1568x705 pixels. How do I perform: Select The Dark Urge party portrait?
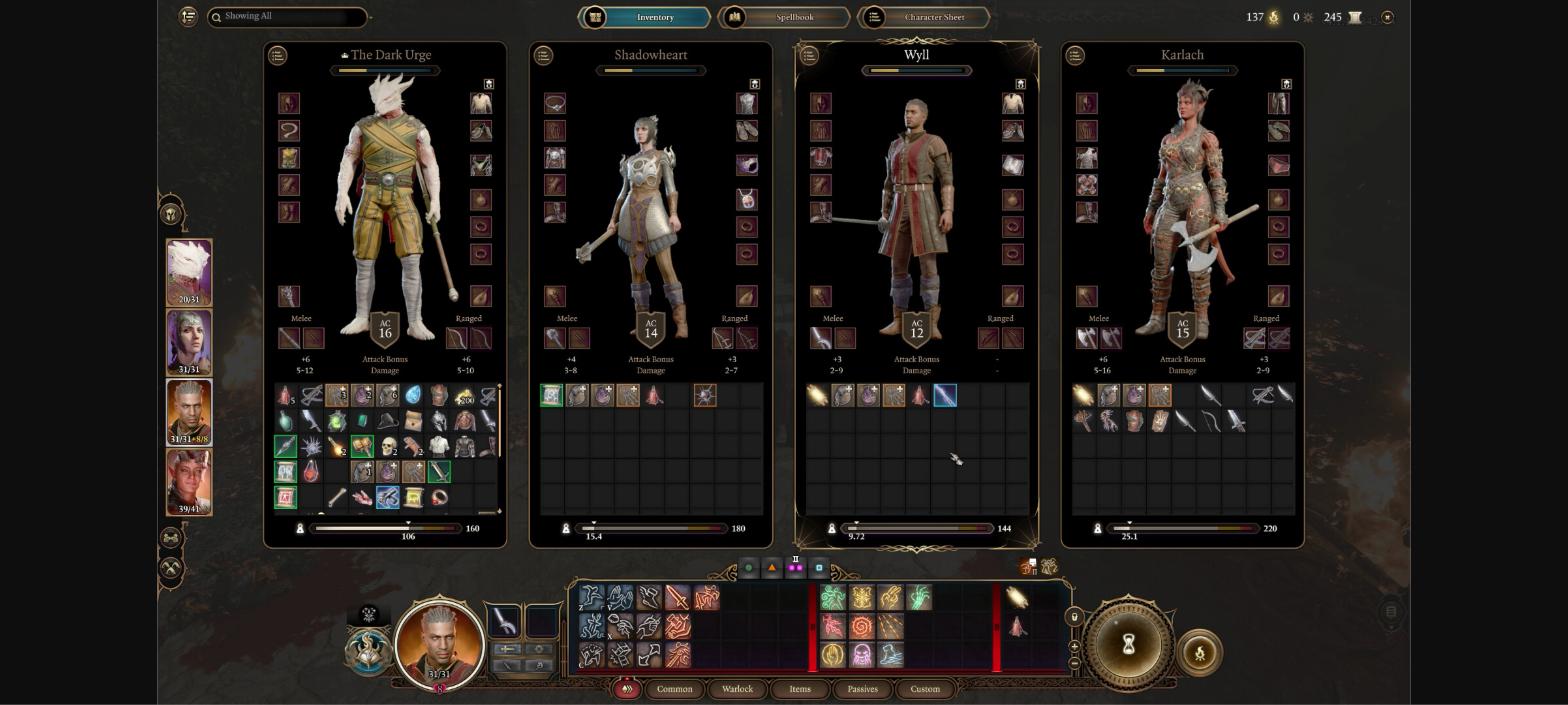189,272
